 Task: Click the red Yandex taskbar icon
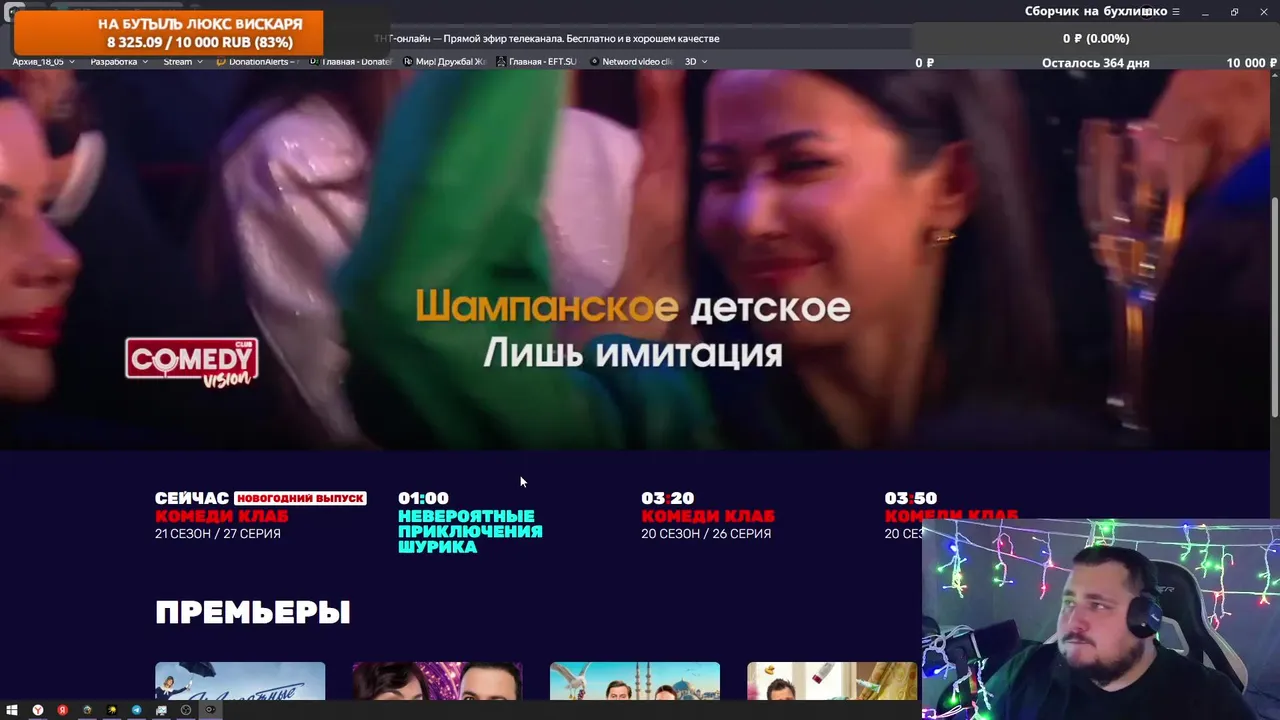coord(62,710)
